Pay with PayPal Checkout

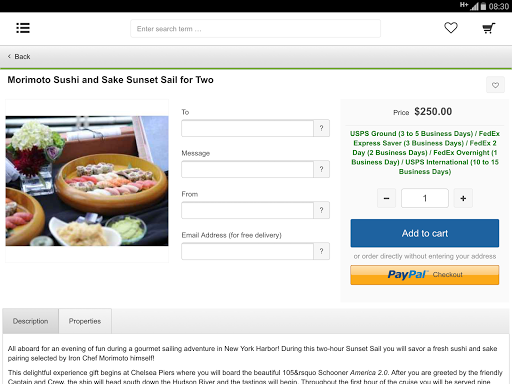click(x=425, y=275)
